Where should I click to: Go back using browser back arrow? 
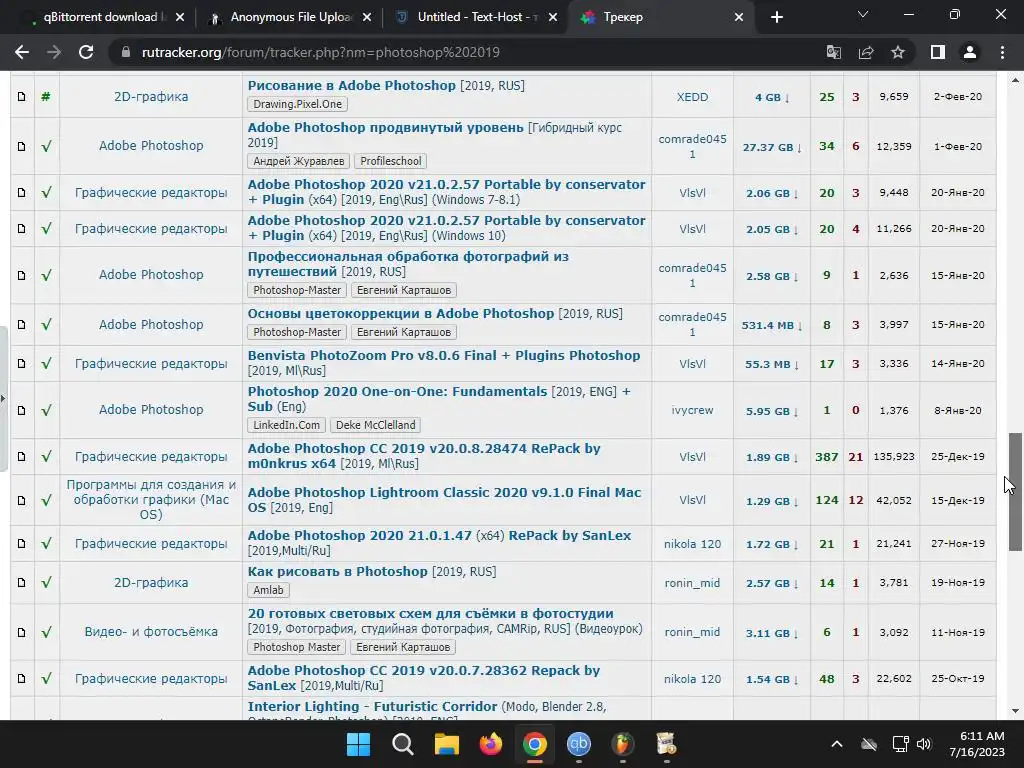(x=22, y=52)
